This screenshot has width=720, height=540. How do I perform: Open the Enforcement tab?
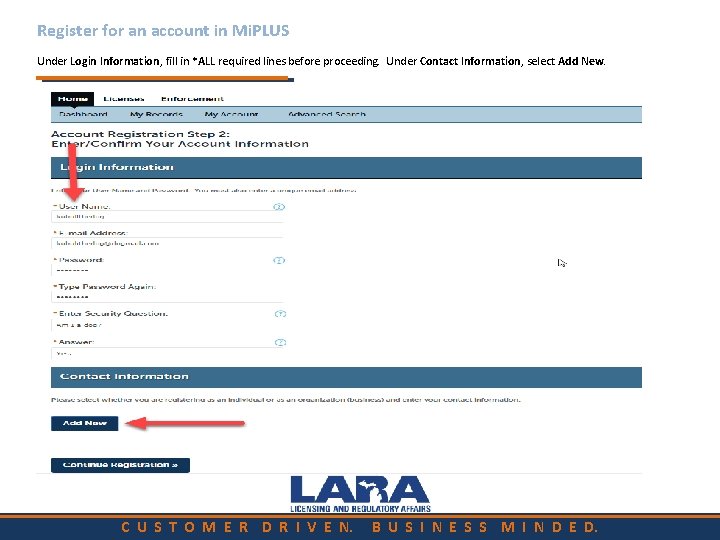coord(192,99)
